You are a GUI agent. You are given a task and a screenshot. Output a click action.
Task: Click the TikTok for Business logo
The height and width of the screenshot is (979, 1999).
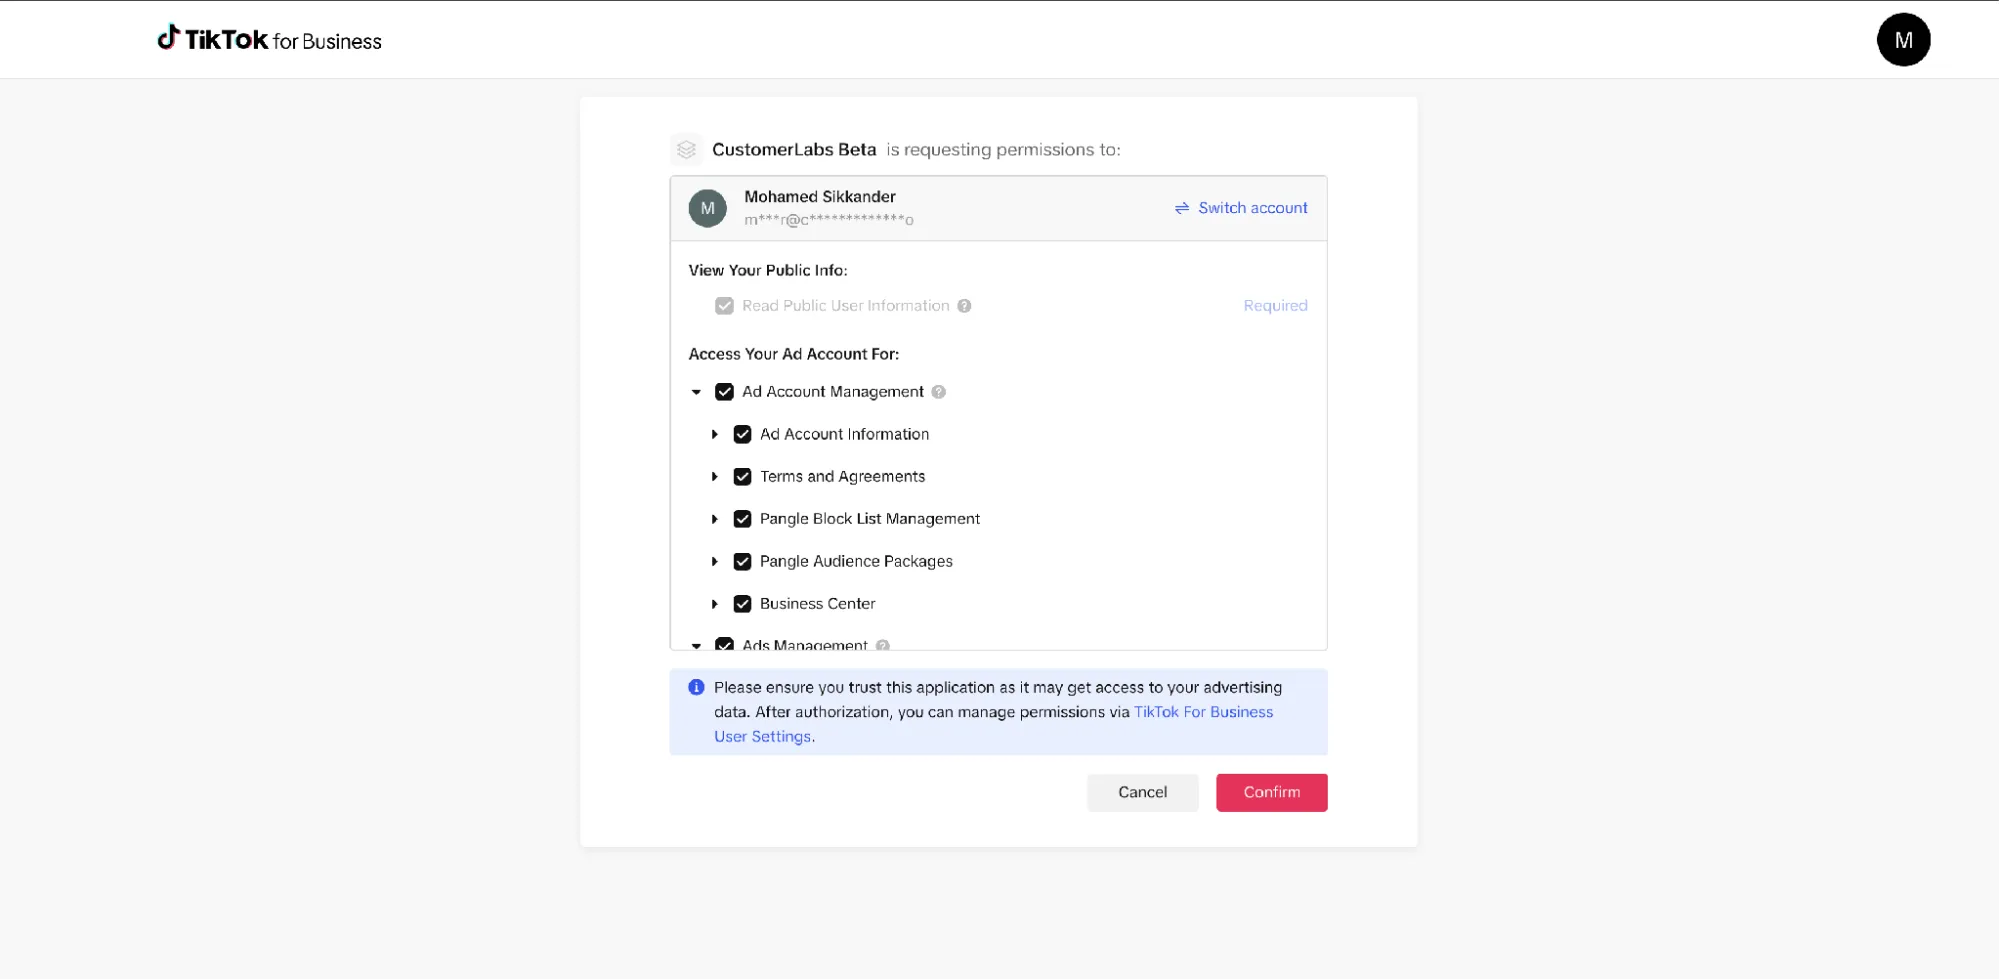[x=269, y=39]
